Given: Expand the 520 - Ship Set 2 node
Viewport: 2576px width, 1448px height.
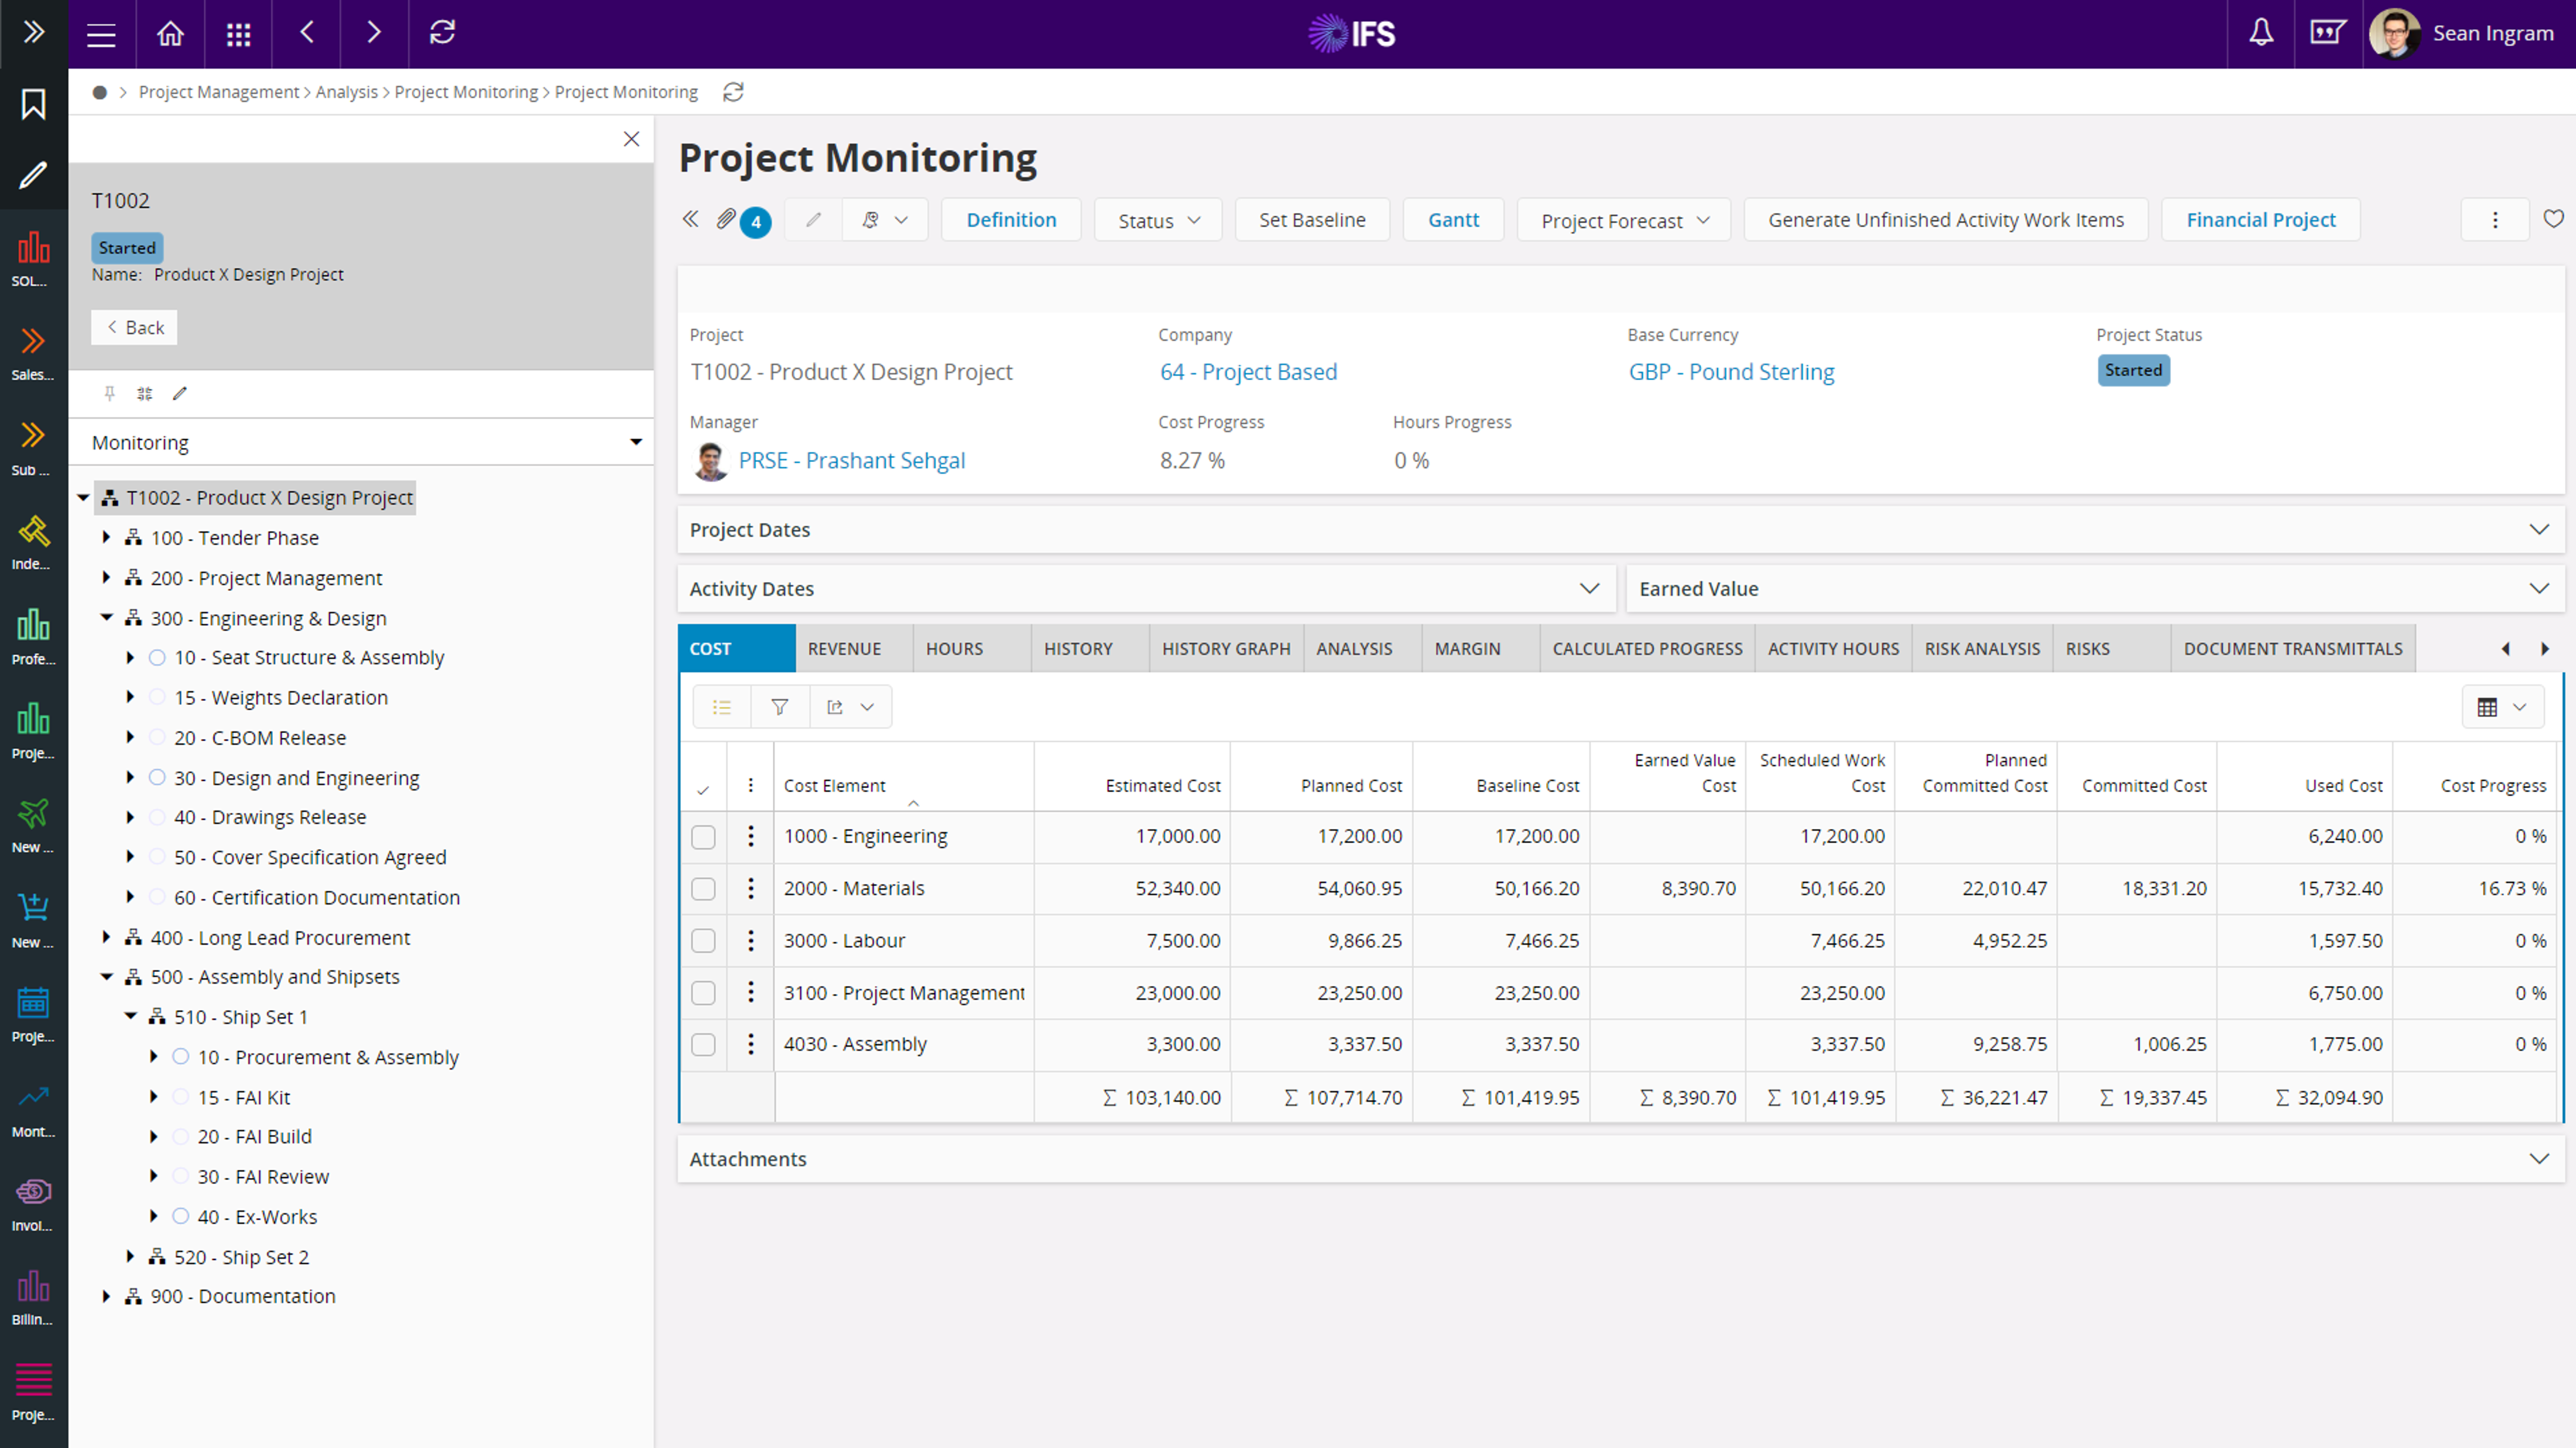Looking at the screenshot, I should (x=130, y=1257).
